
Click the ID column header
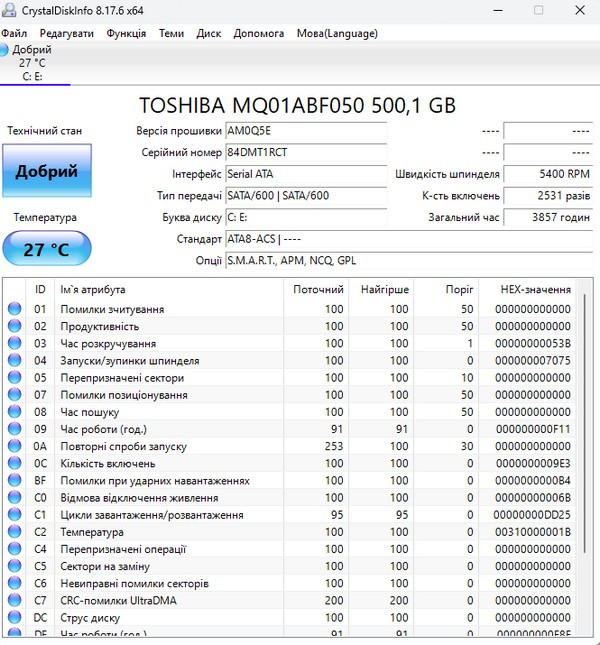pyautogui.click(x=40, y=289)
